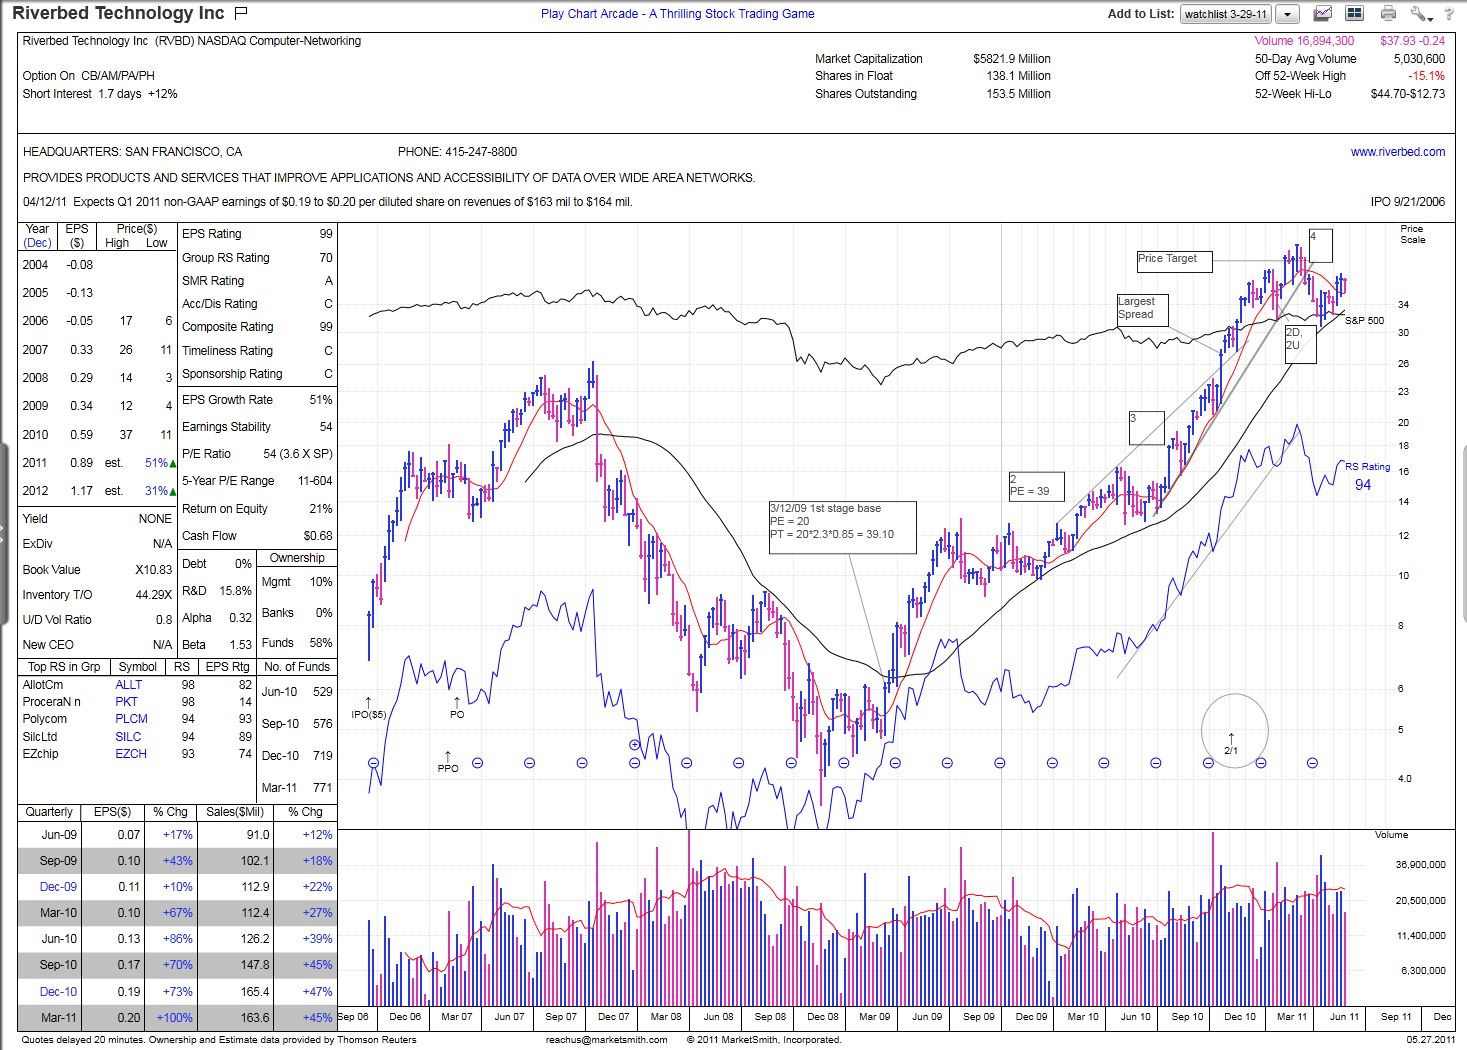The image size is (1467, 1050).
Task: Expand the Add to List dropdown arrow
Action: [x=1288, y=14]
